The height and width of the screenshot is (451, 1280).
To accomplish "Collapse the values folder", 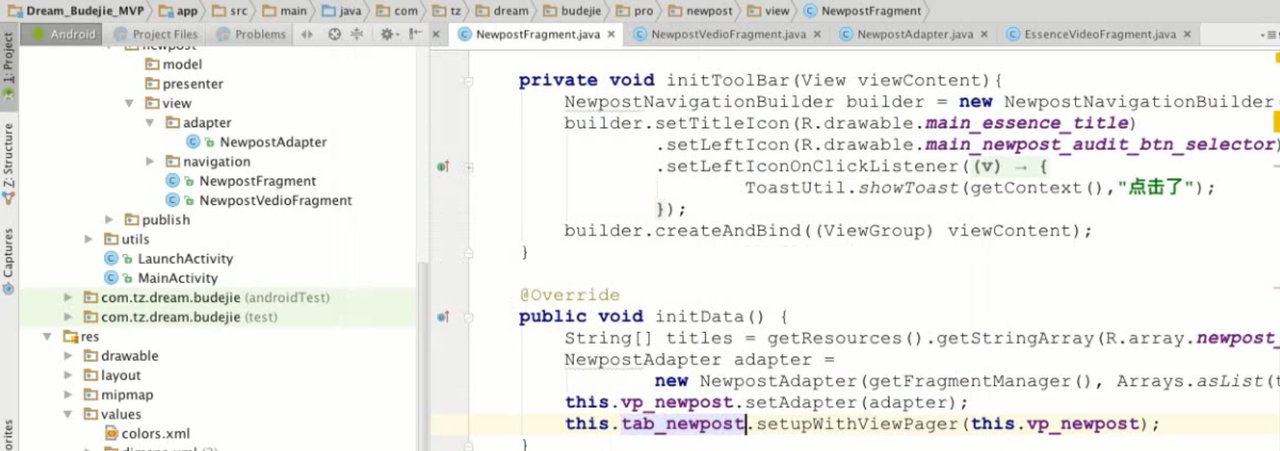I will coord(68,414).
